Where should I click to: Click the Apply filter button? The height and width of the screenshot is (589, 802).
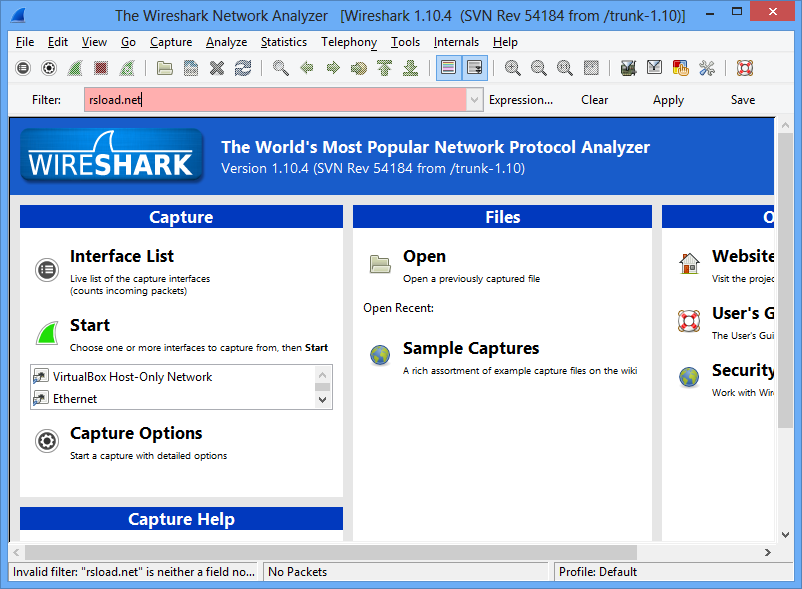pyautogui.click(x=667, y=99)
